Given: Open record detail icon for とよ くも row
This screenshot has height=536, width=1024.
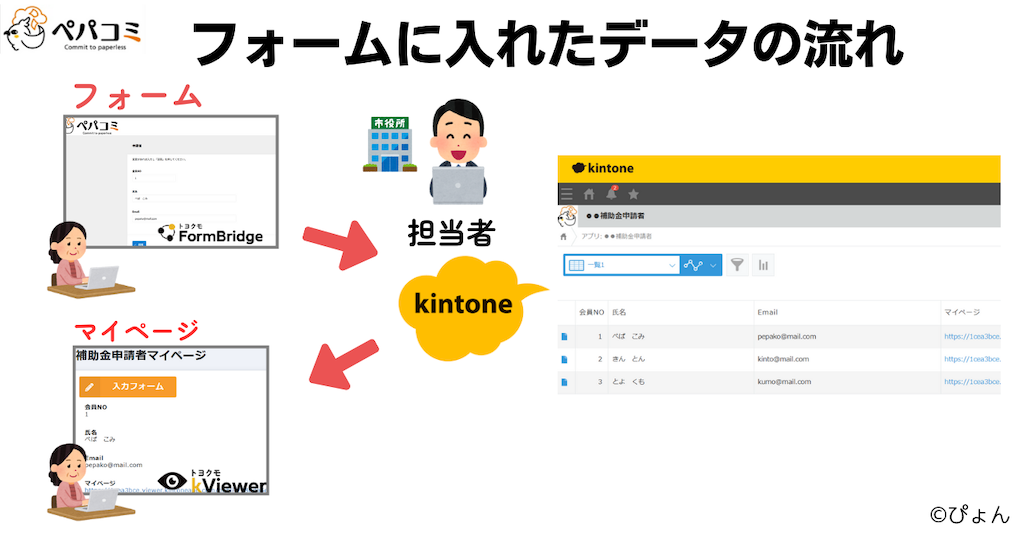Looking at the screenshot, I should pos(564,382).
